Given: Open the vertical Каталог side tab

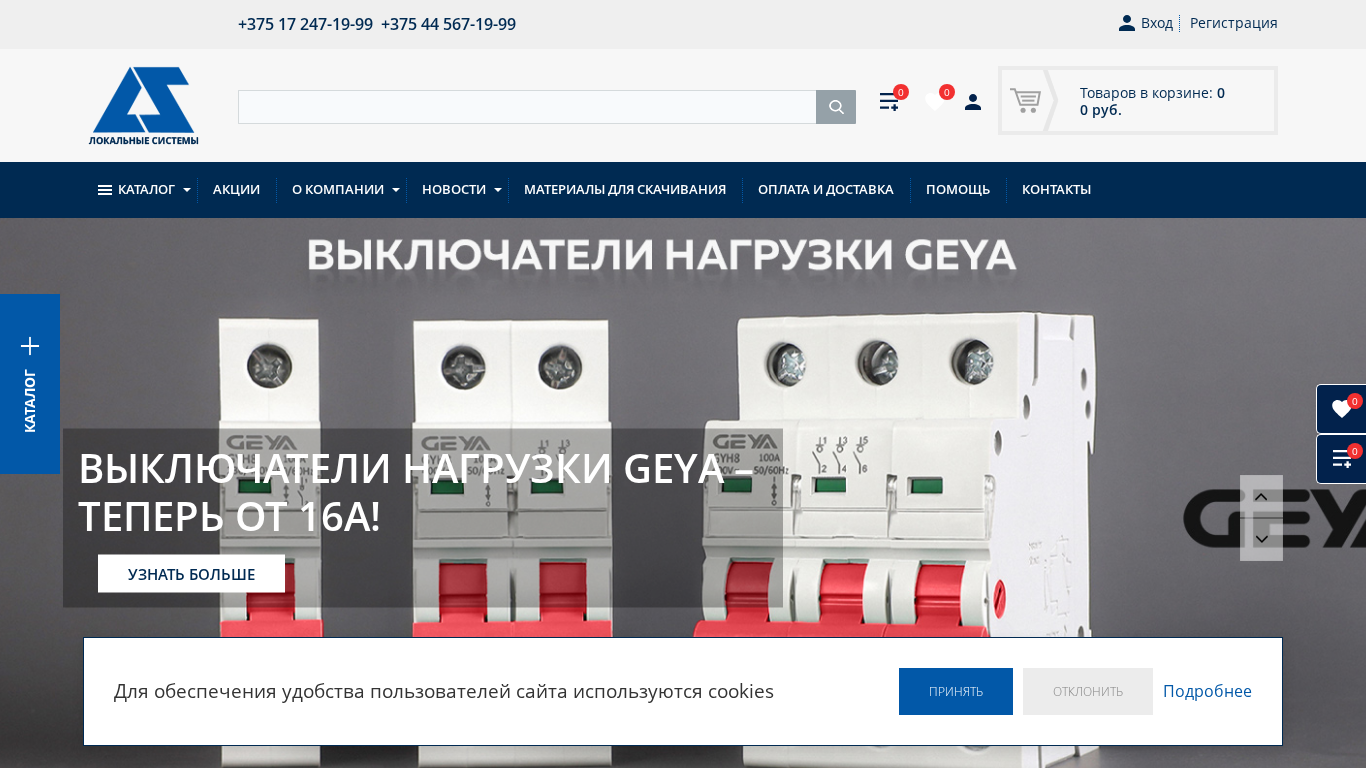Looking at the screenshot, I should coord(30,384).
